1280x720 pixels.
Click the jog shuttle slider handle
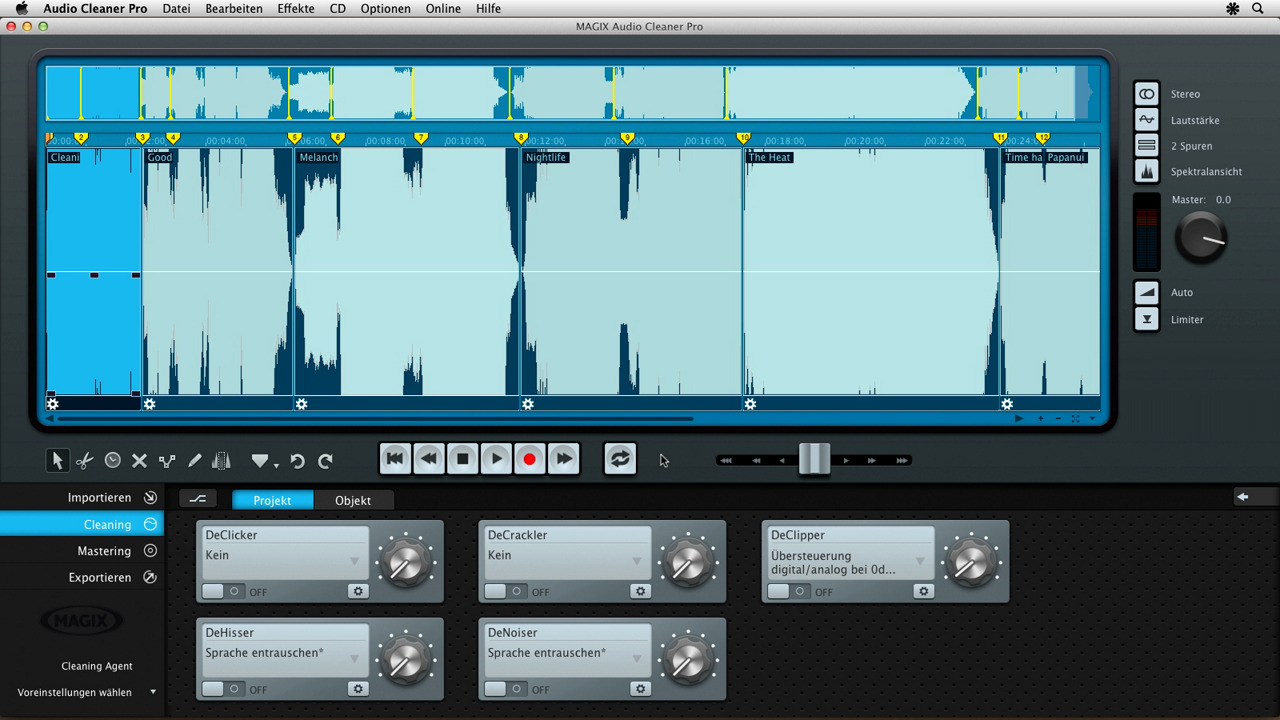click(814, 459)
